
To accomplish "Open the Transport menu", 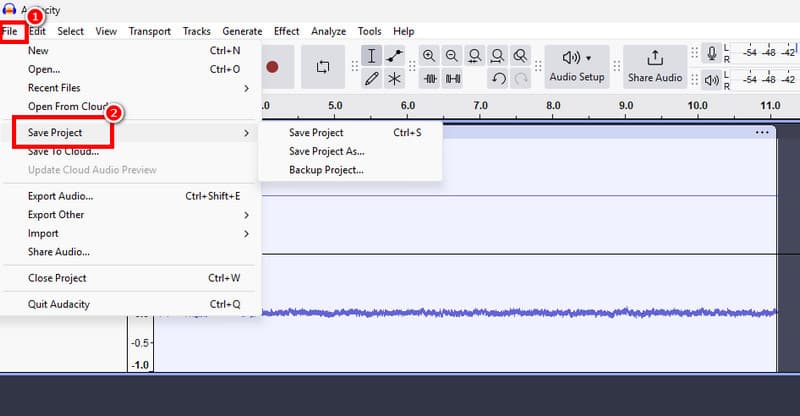I will pyautogui.click(x=149, y=31).
